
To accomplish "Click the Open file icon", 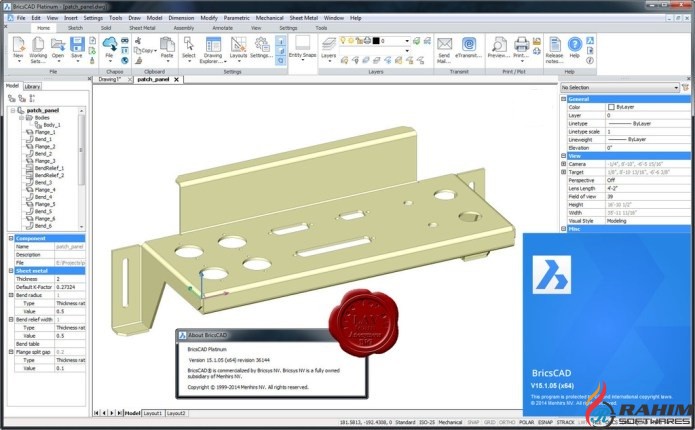I will tap(58, 45).
